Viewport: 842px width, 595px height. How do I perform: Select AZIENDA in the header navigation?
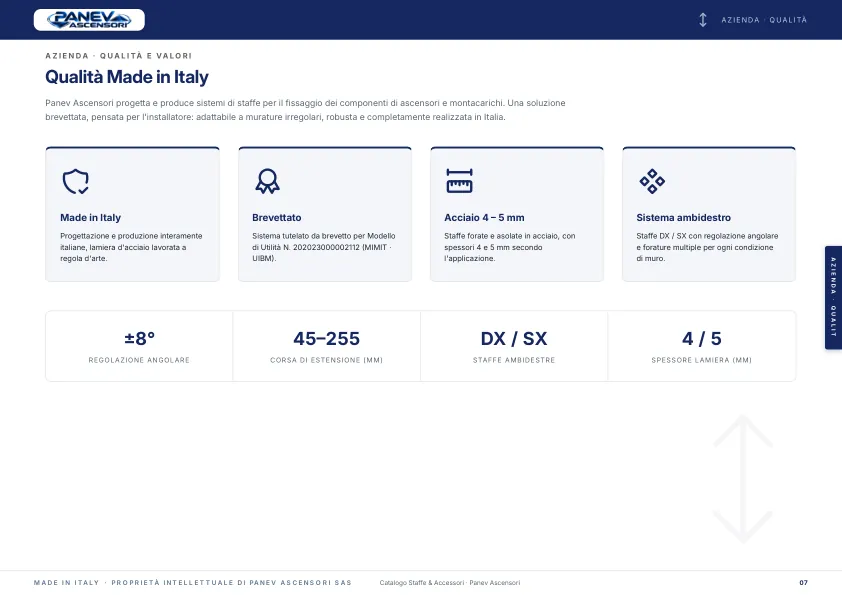point(740,20)
